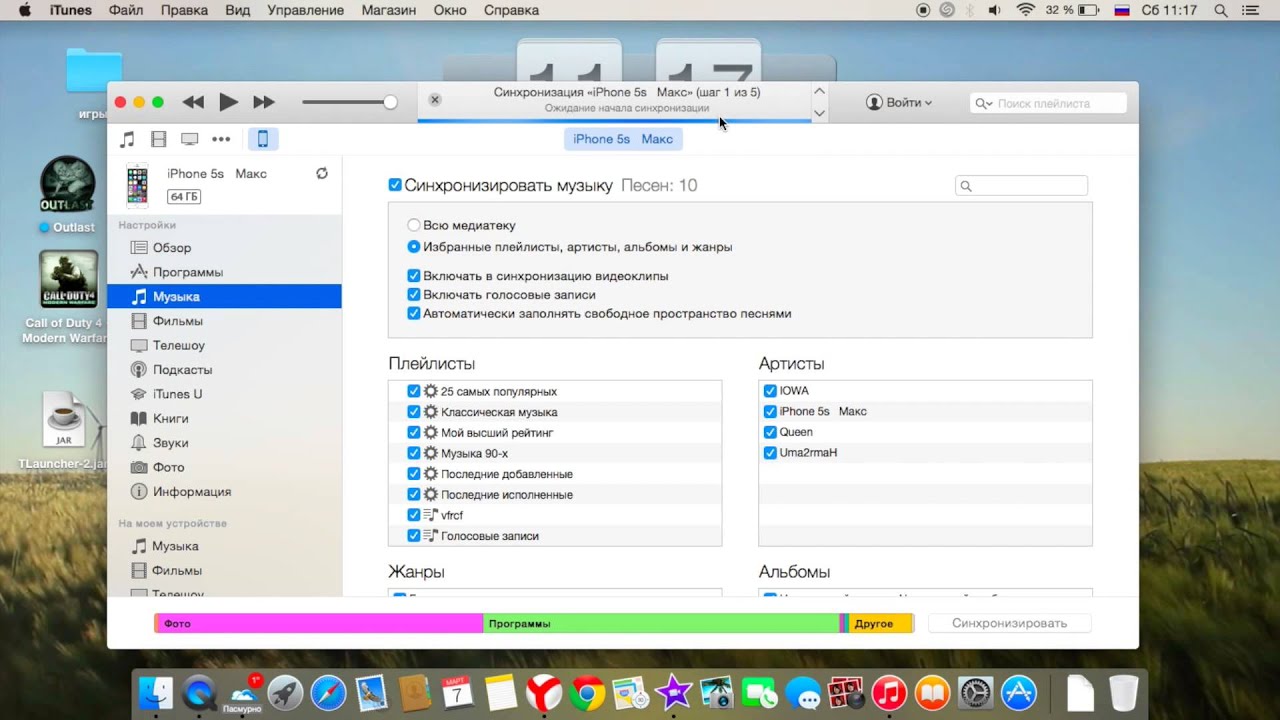Click the iPhone 5s Макс device pill
Image resolution: width=1280 pixels, height=720 pixels.
[x=623, y=139]
